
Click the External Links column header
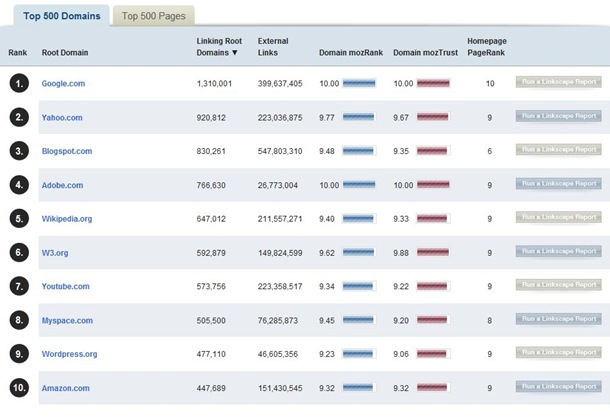tap(273, 47)
